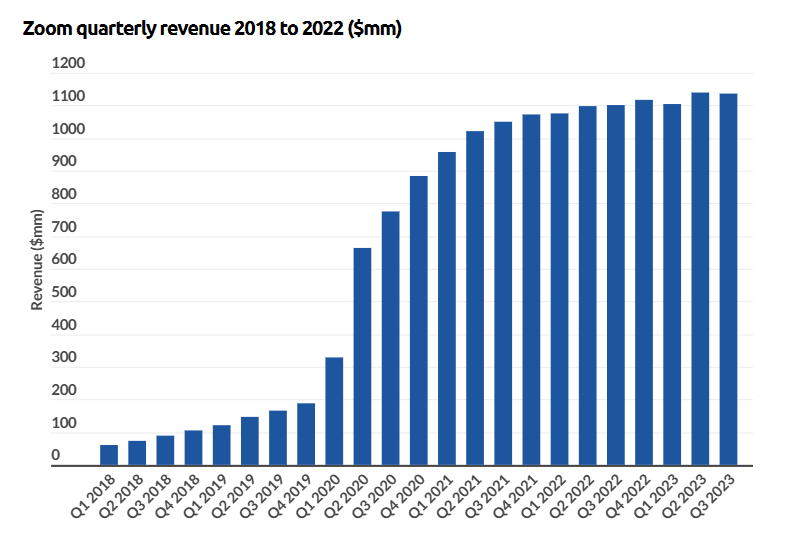Click the Q3 2023 bar
Viewport: 789px width, 534px height.
coord(728,280)
